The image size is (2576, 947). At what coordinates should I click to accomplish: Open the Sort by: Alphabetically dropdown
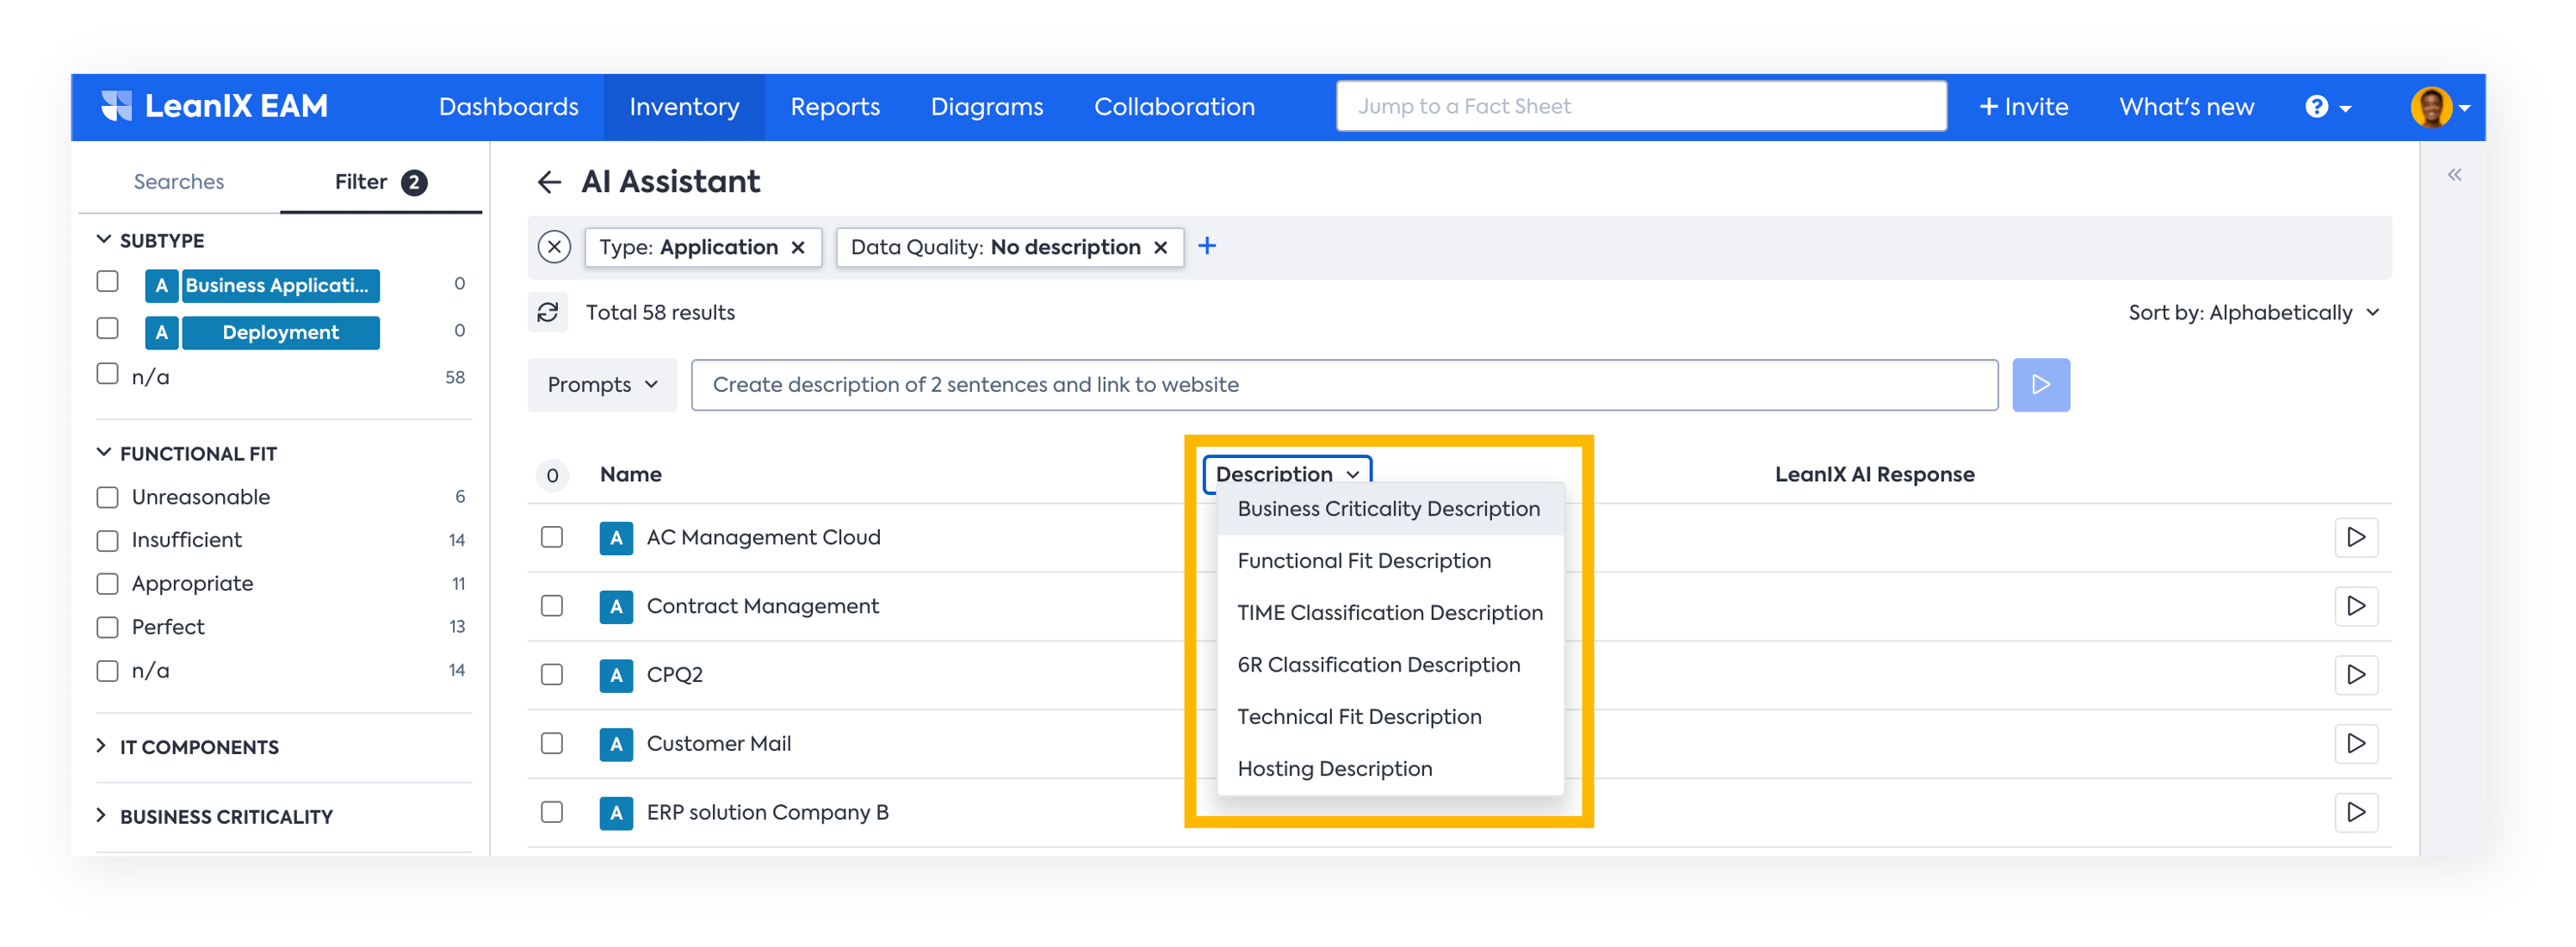[x=2254, y=313]
